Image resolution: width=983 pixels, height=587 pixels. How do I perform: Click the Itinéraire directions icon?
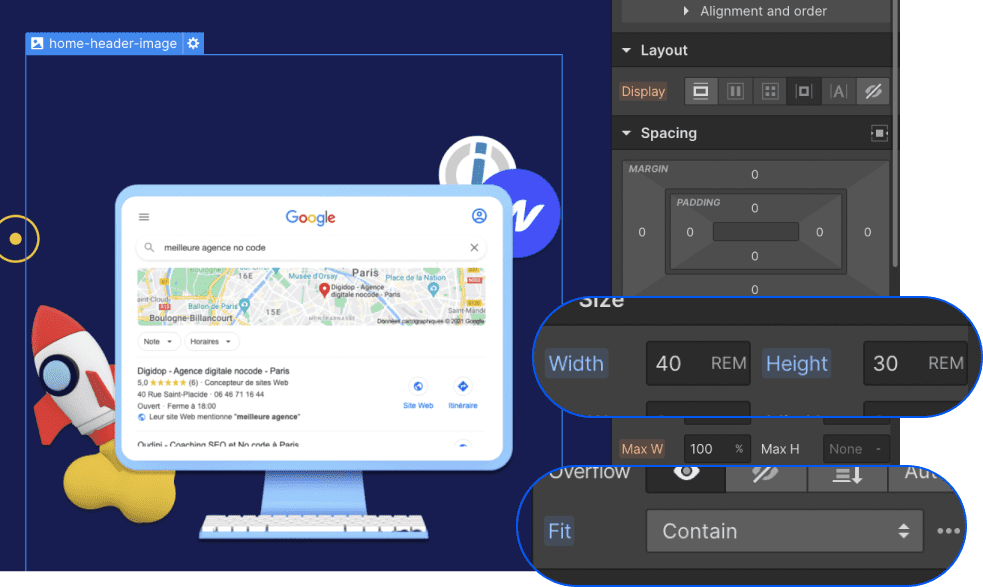[x=463, y=386]
